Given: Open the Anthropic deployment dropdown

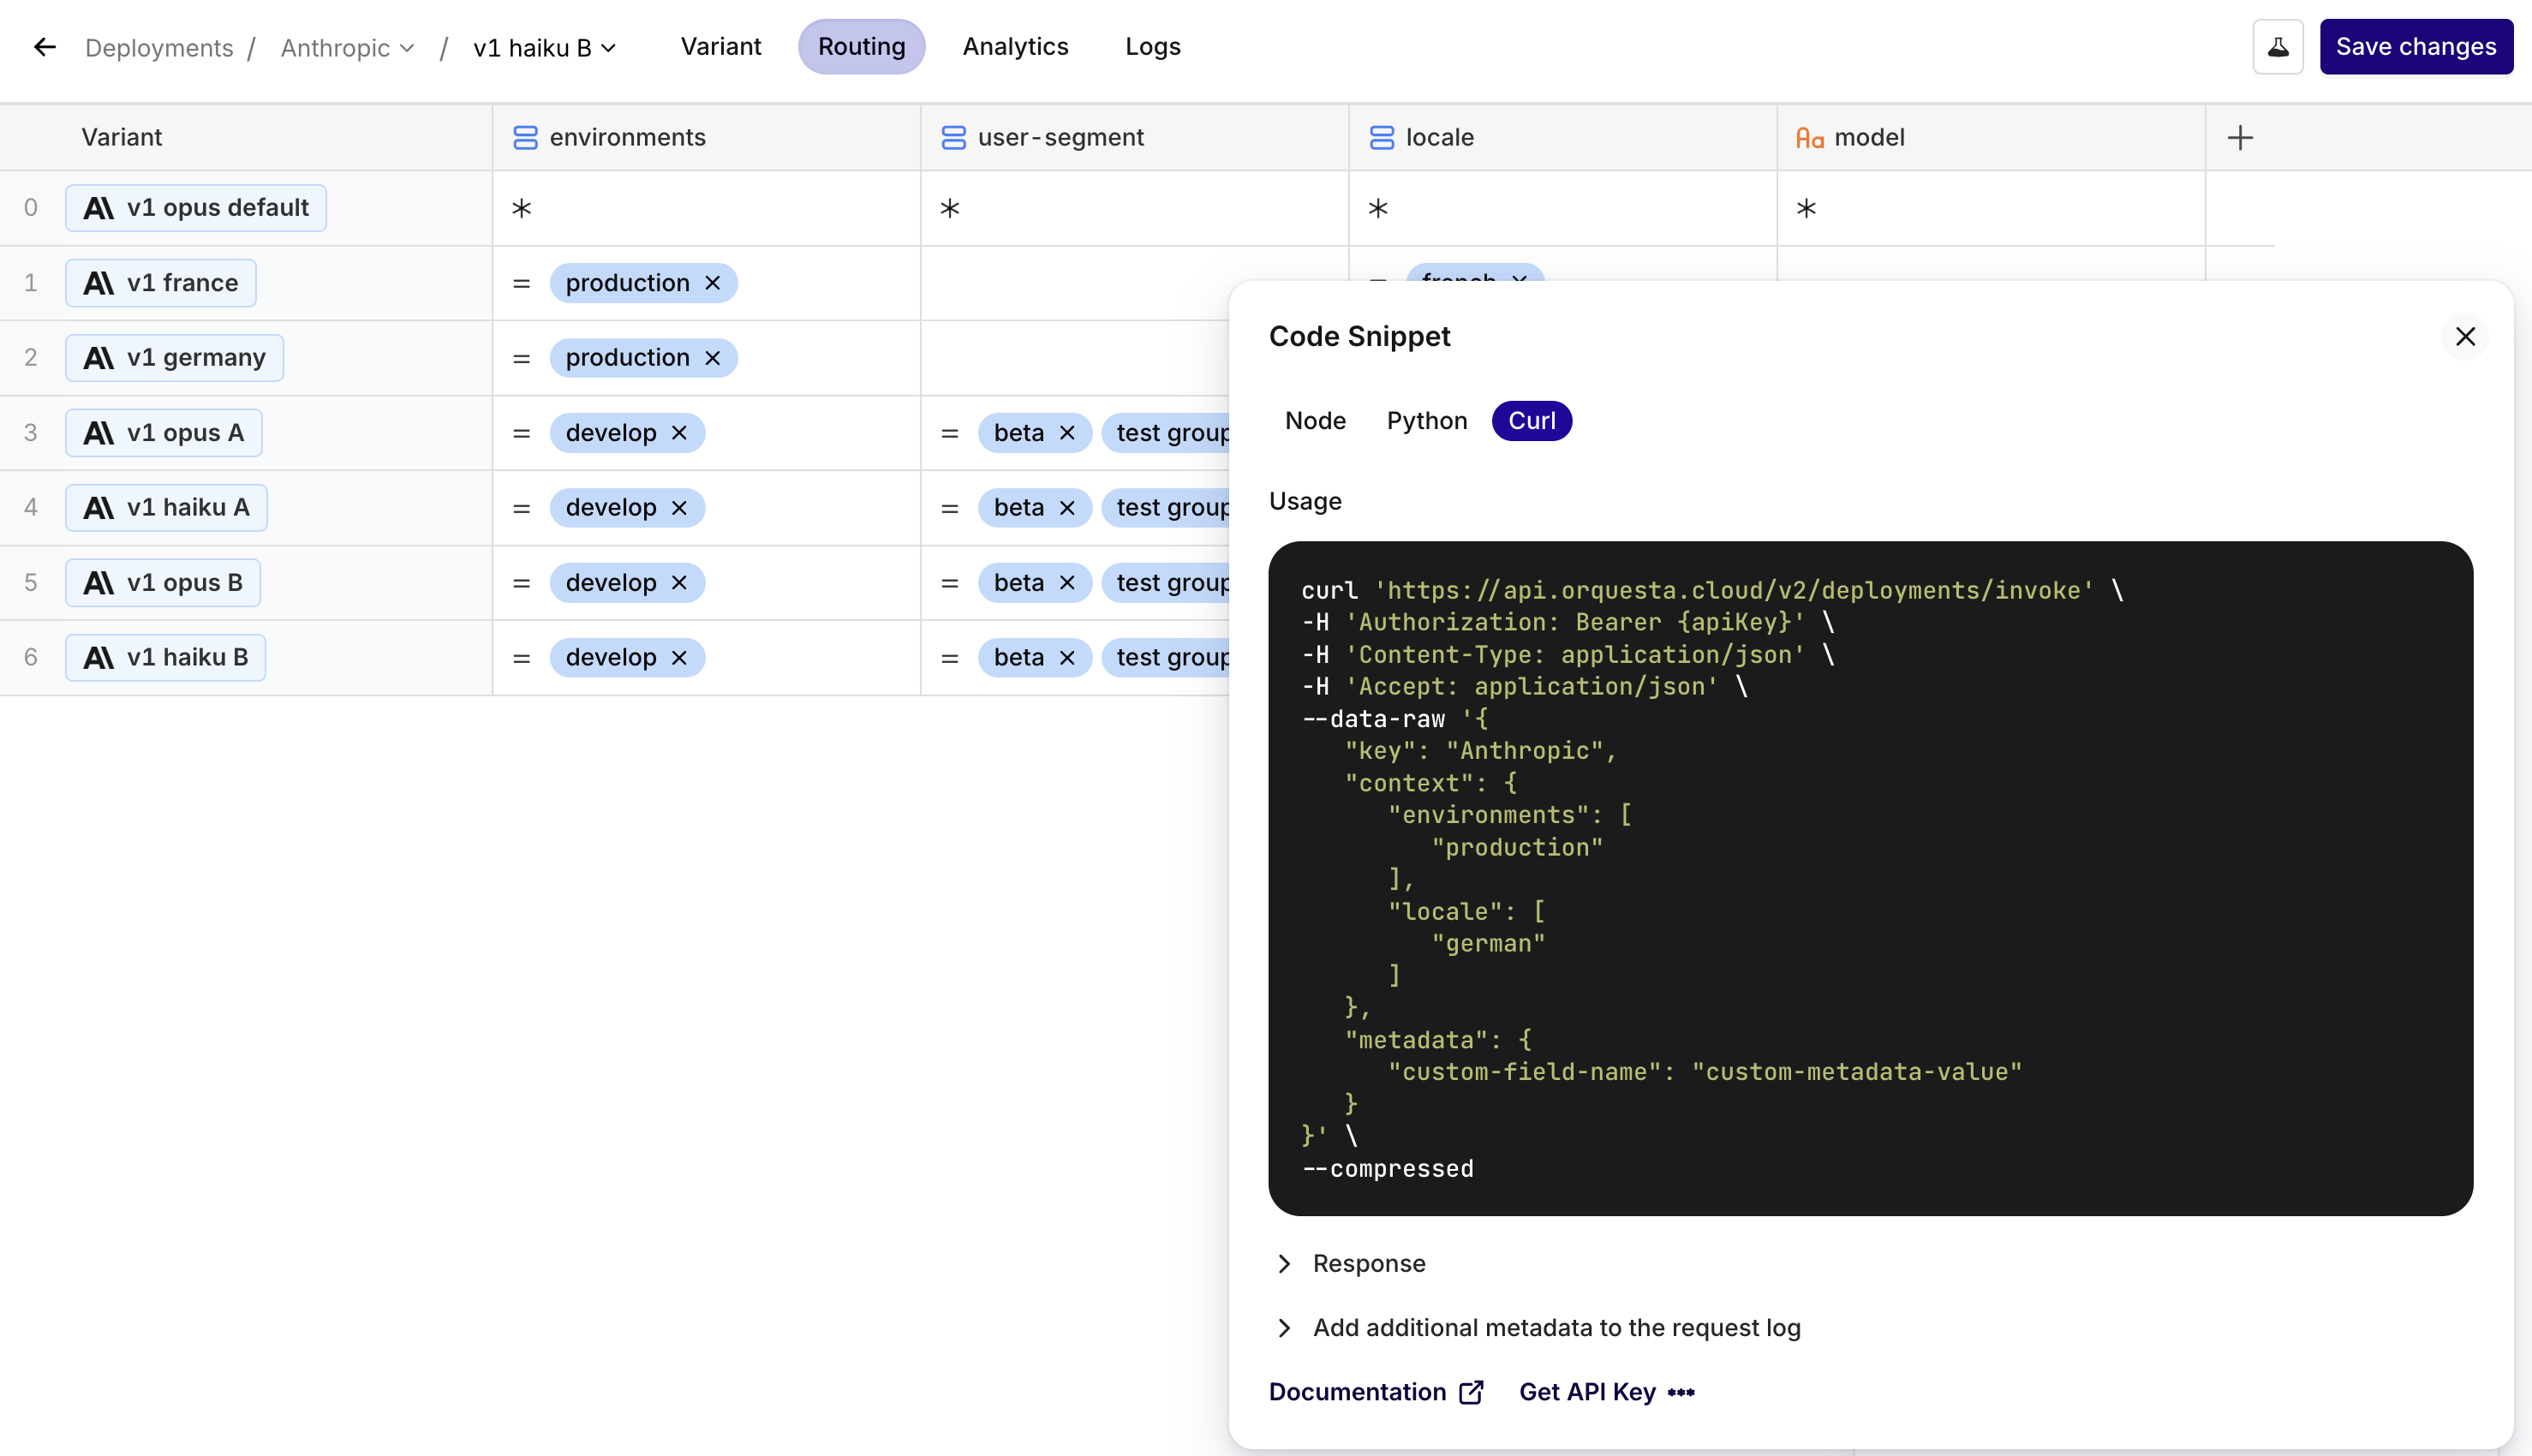Looking at the screenshot, I should pos(347,48).
